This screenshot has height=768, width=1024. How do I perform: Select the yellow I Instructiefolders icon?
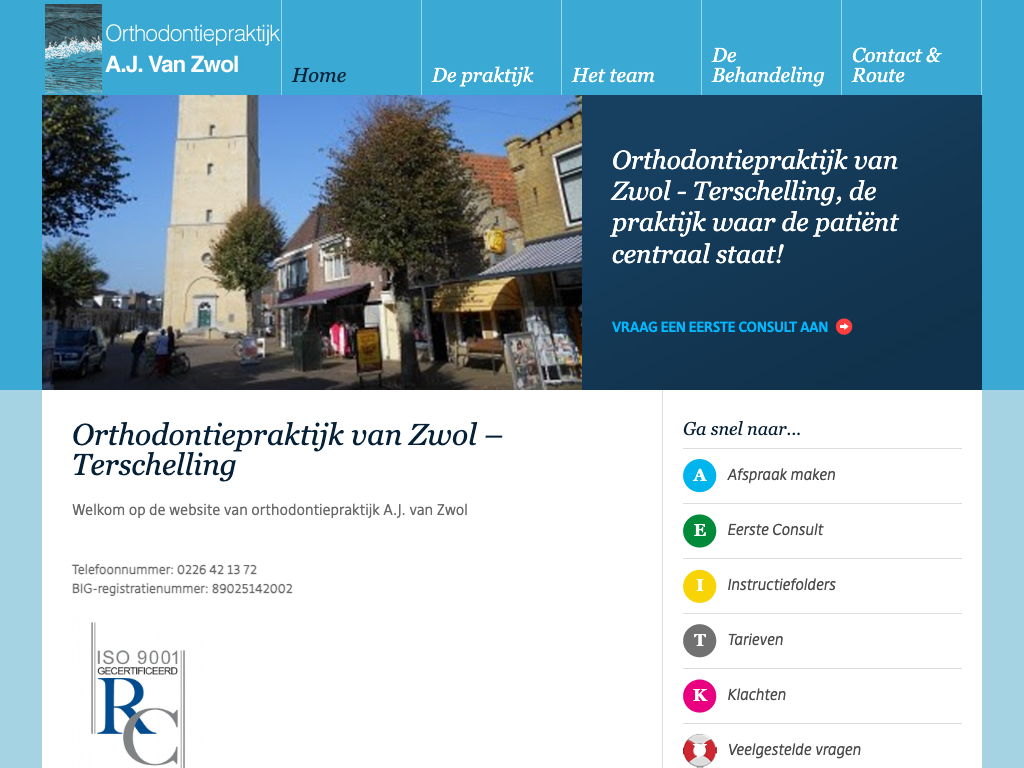click(x=699, y=585)
